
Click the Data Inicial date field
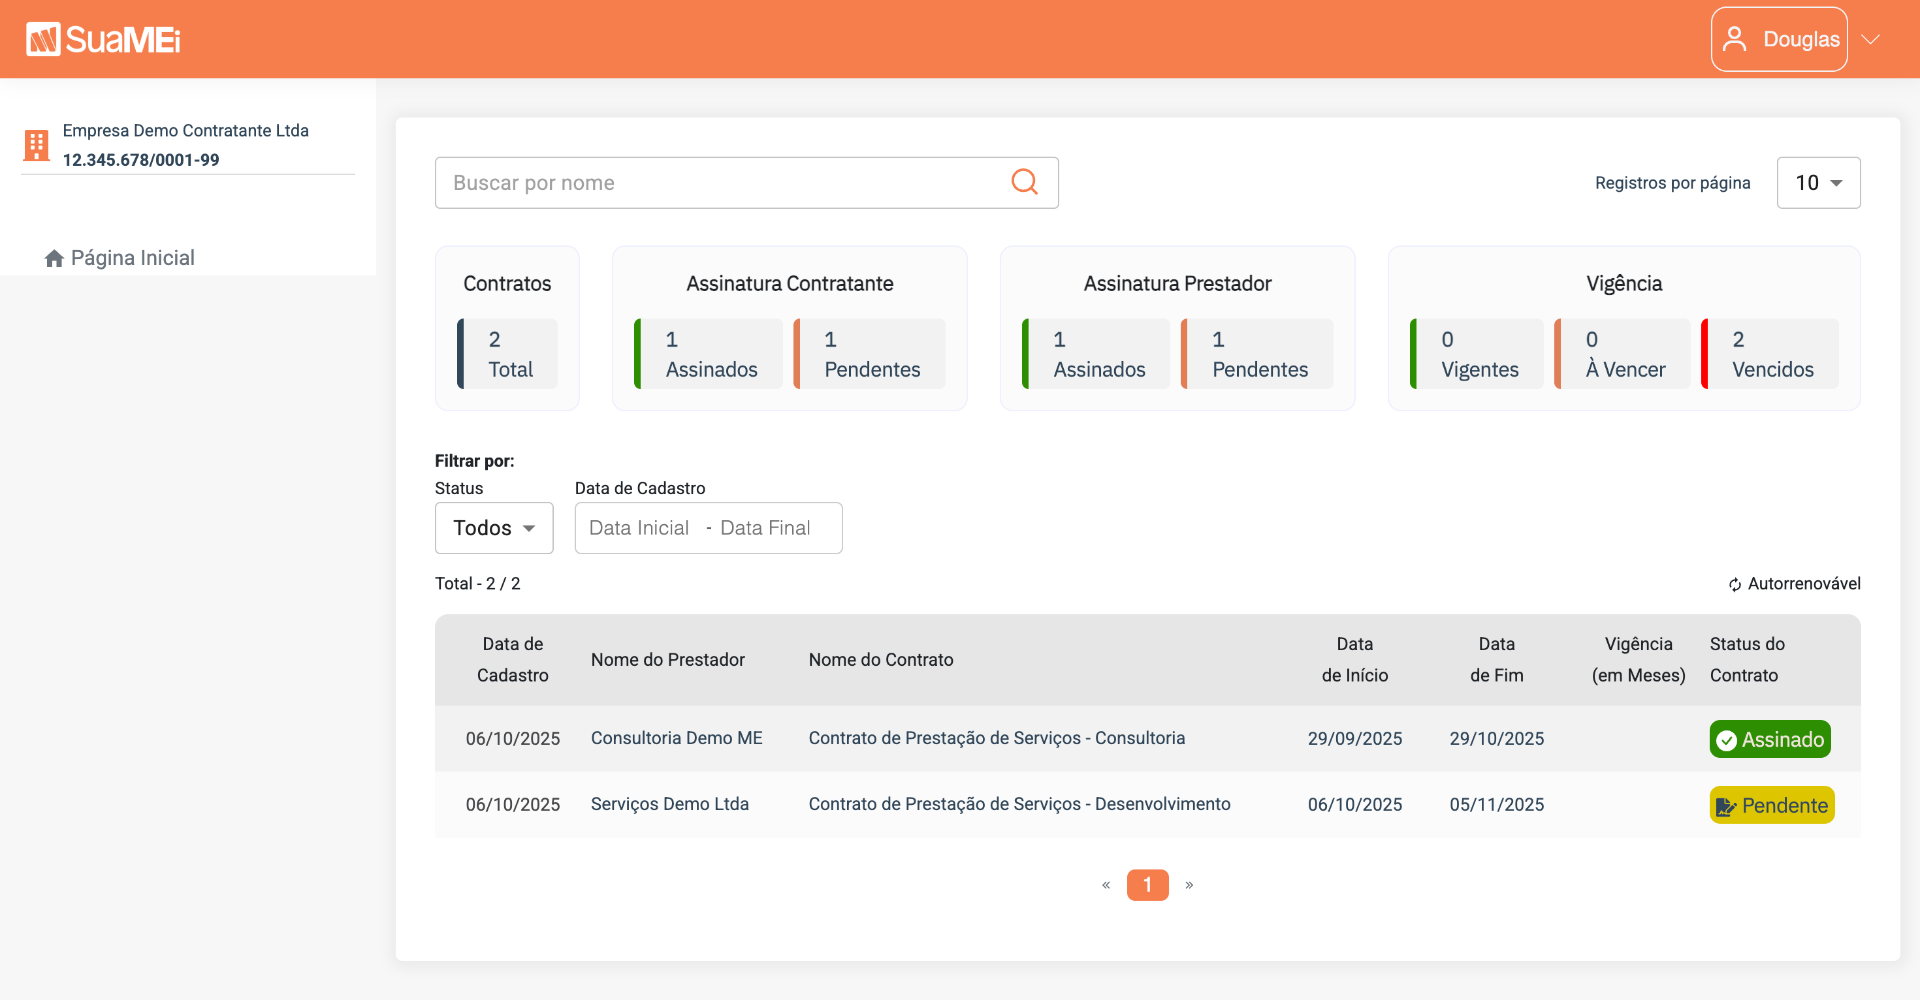(x=640, y=528)
